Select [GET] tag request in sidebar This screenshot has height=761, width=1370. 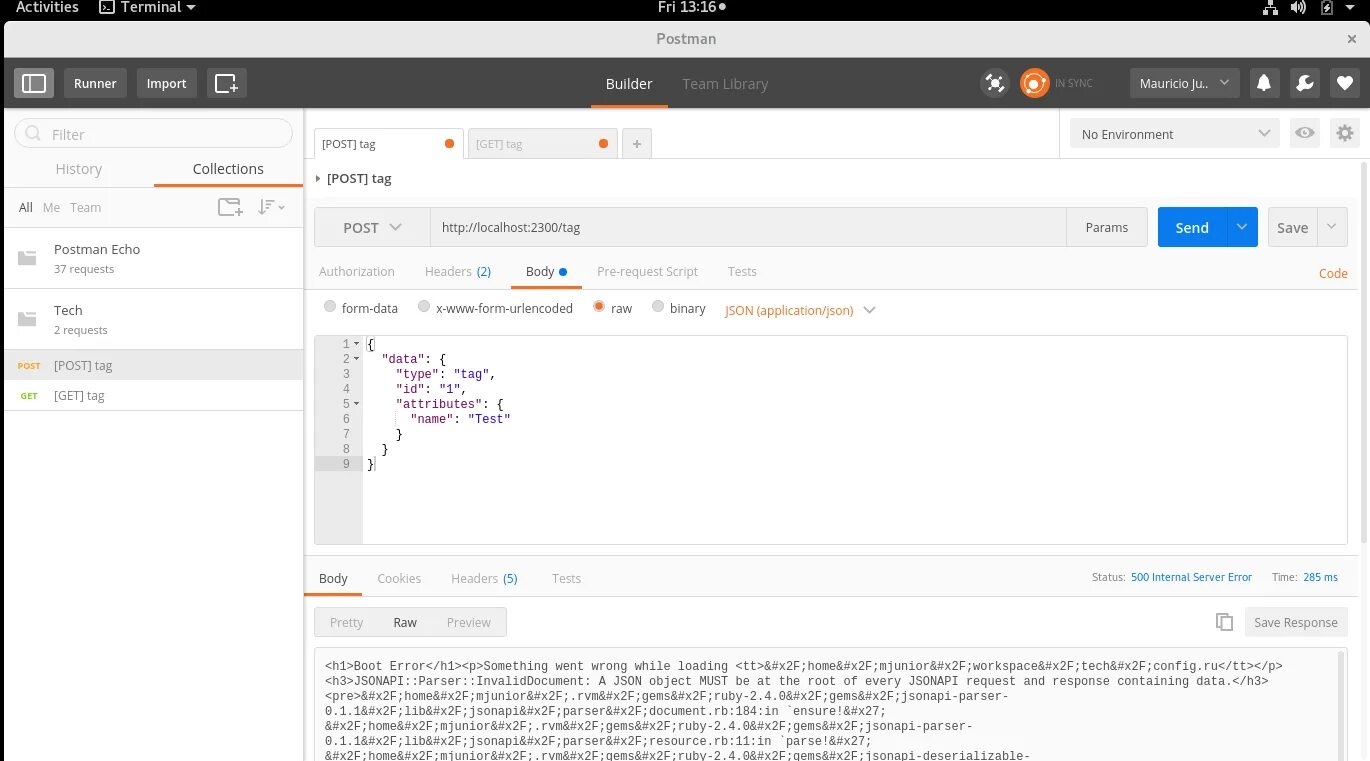tap(153, 395)
